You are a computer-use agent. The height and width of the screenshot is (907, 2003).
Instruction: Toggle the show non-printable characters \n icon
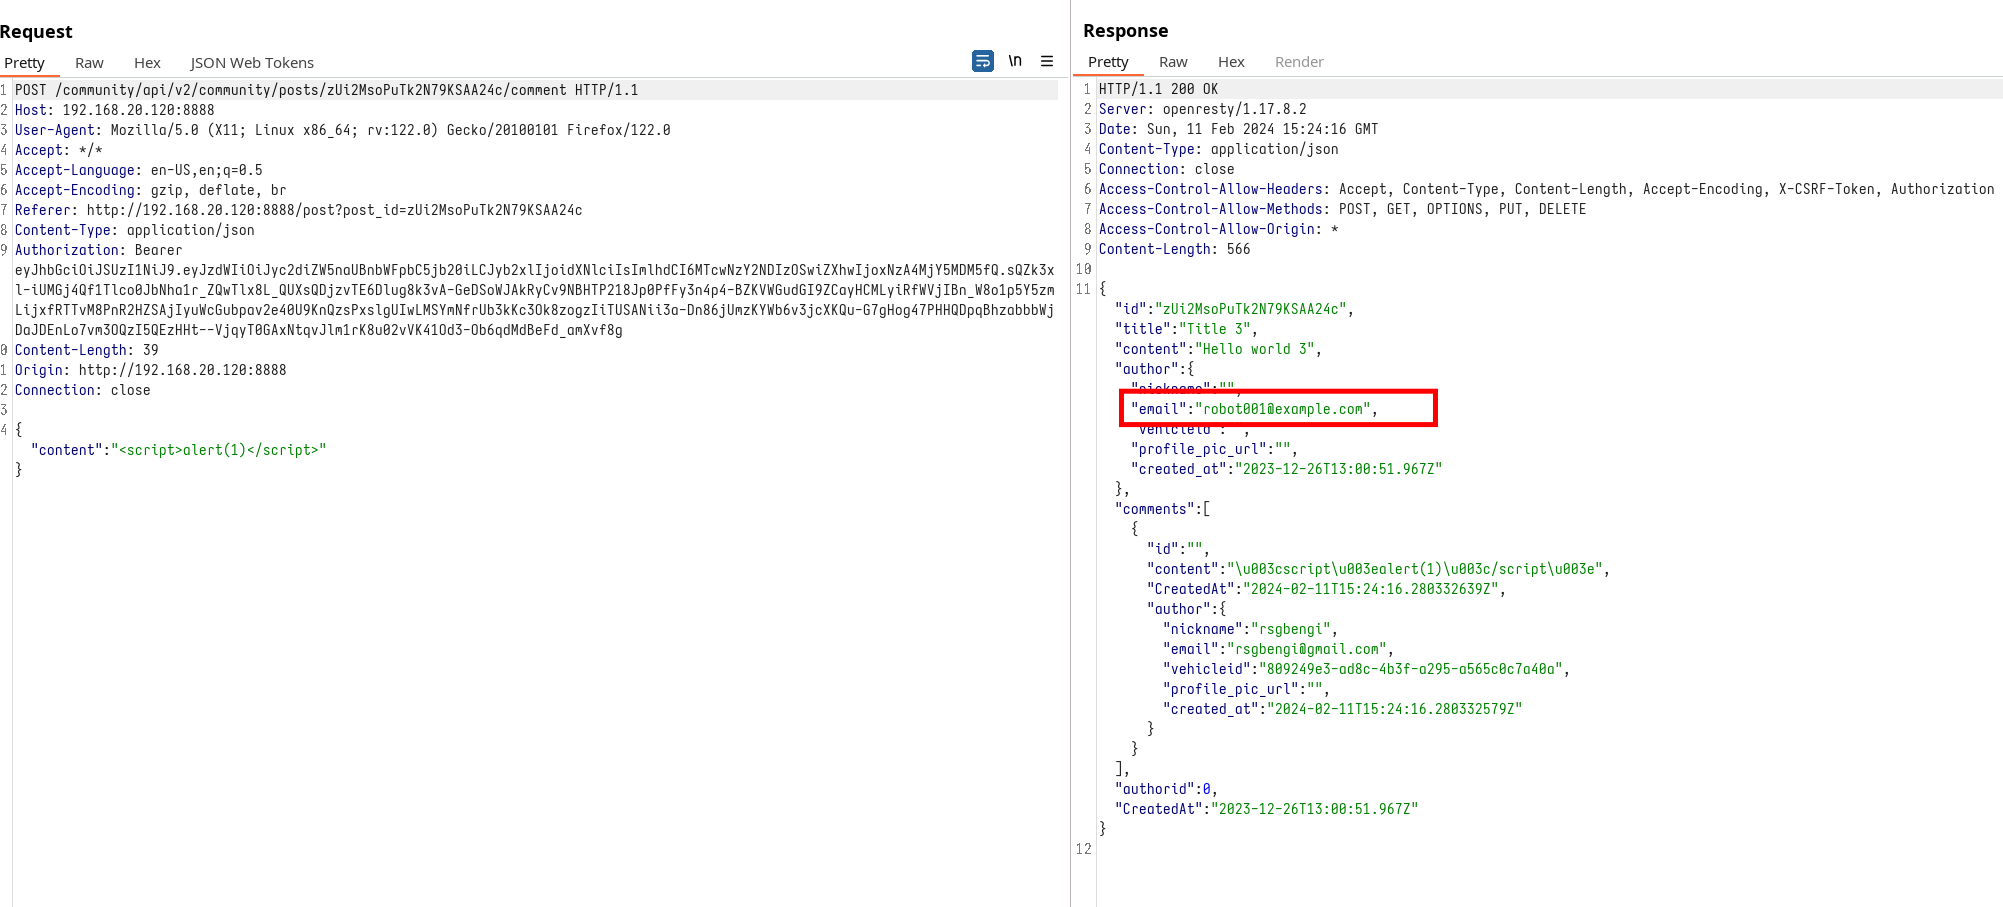pyautogui.click(x=1015, y=61)
